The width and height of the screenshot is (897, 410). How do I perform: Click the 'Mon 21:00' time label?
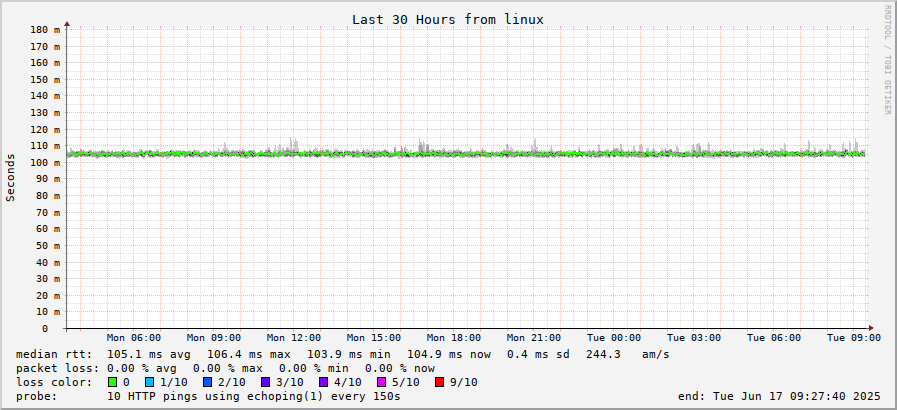[534, 338]
